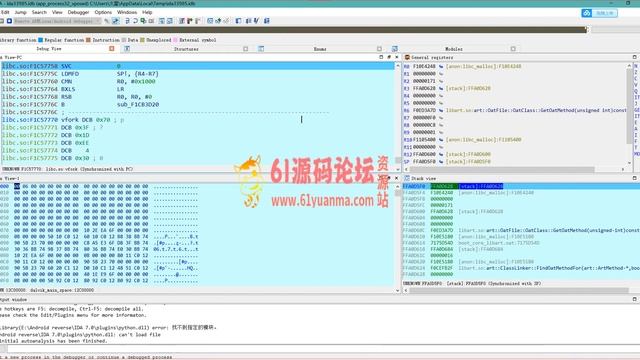The image size is (640, 360).
Task: Click the External symbol legend color swatch
Action: 176,40
